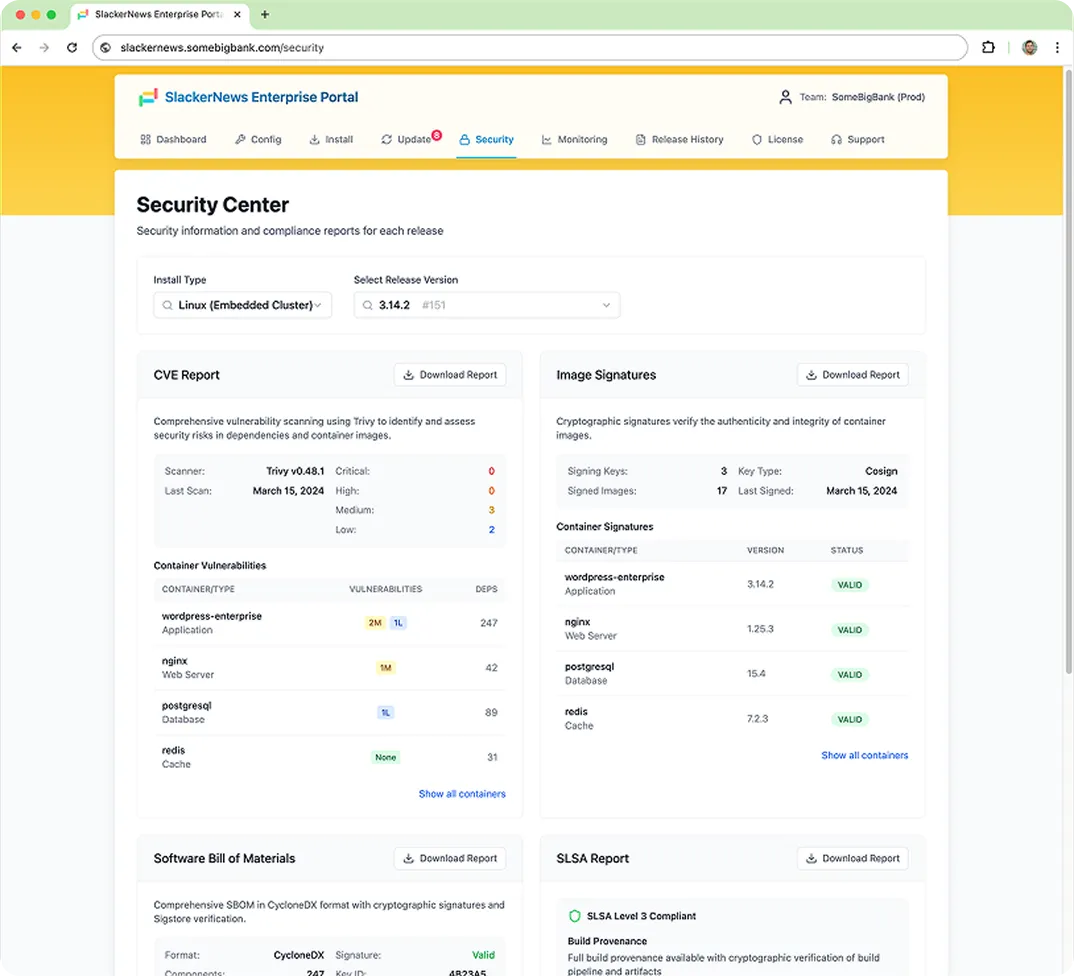This screenshot has width=1074, height=976.
Task: Click the Medium vulnerabilities count 3
Action: tap(492, 510)
